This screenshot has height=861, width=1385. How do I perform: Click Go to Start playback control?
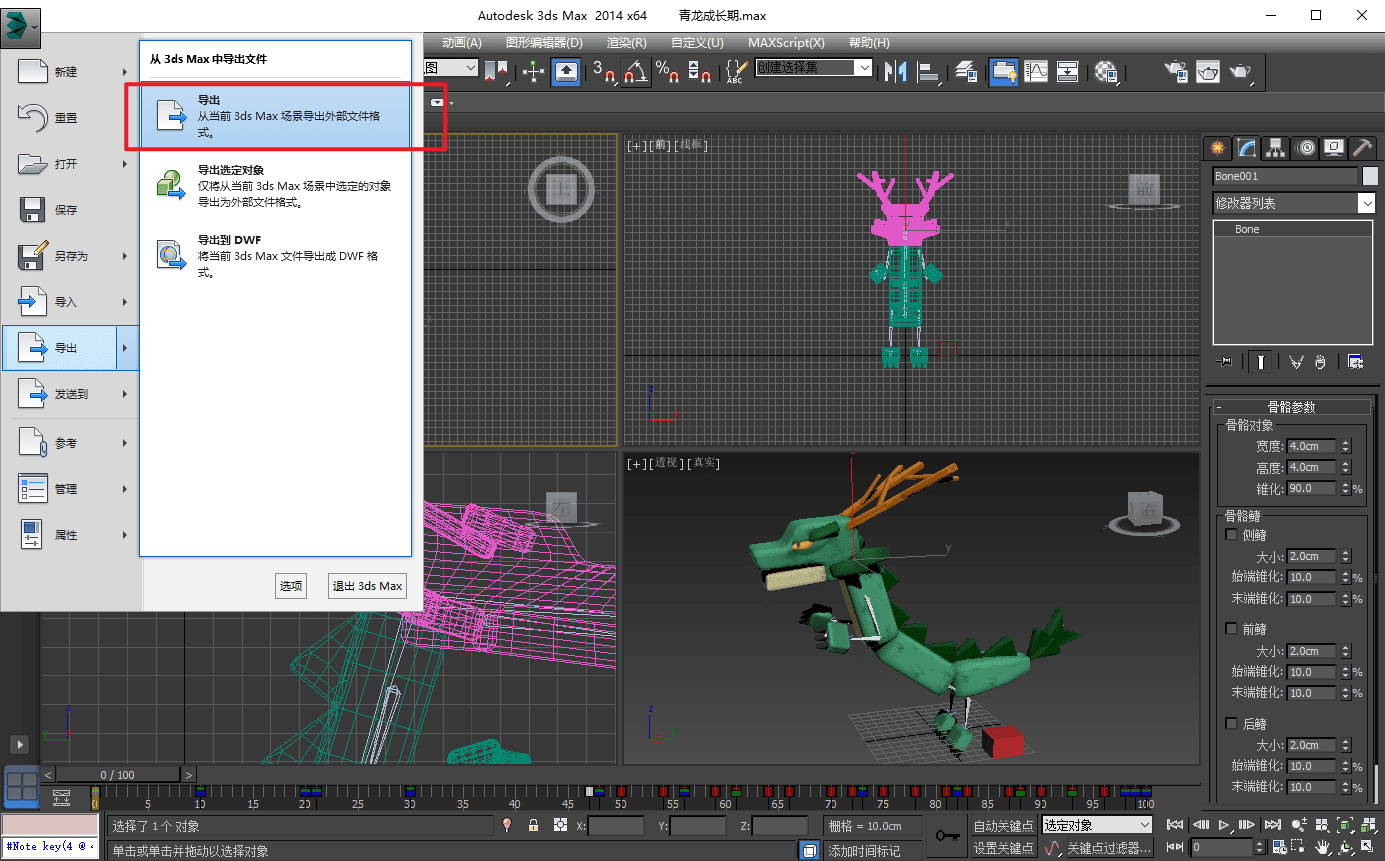pyautogui.click(x=1176, y=825)
